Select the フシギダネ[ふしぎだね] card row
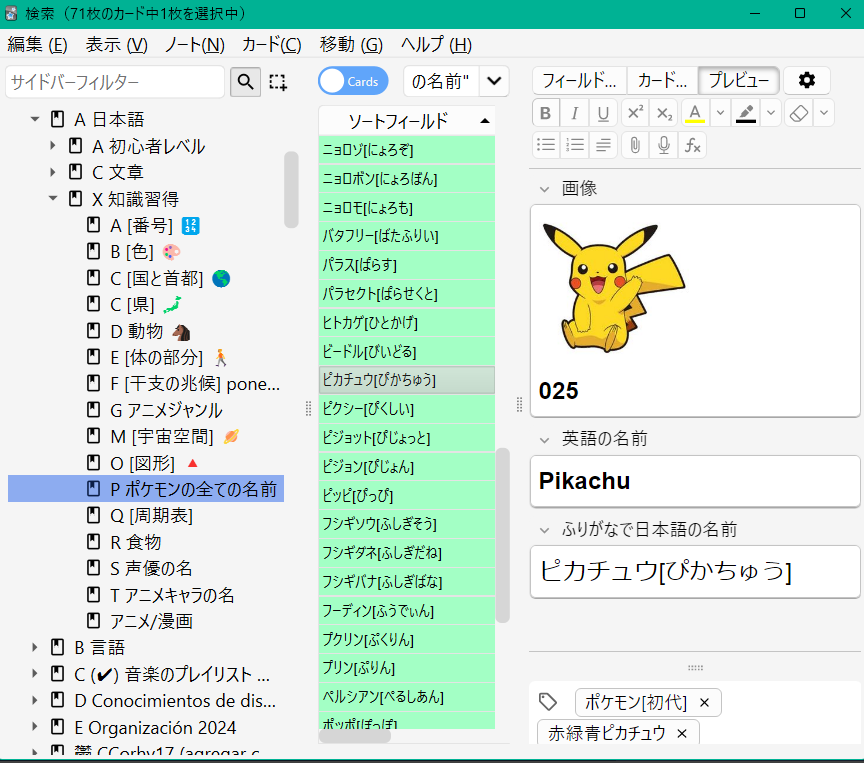864x763 pixels. click(407, 553)
